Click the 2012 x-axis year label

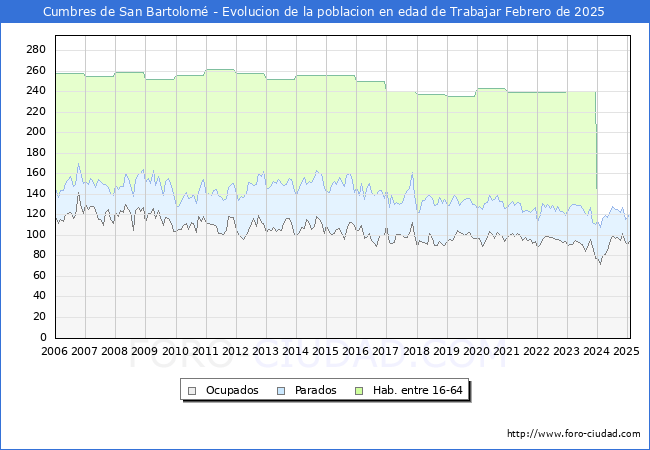click(x=235, y=351)
